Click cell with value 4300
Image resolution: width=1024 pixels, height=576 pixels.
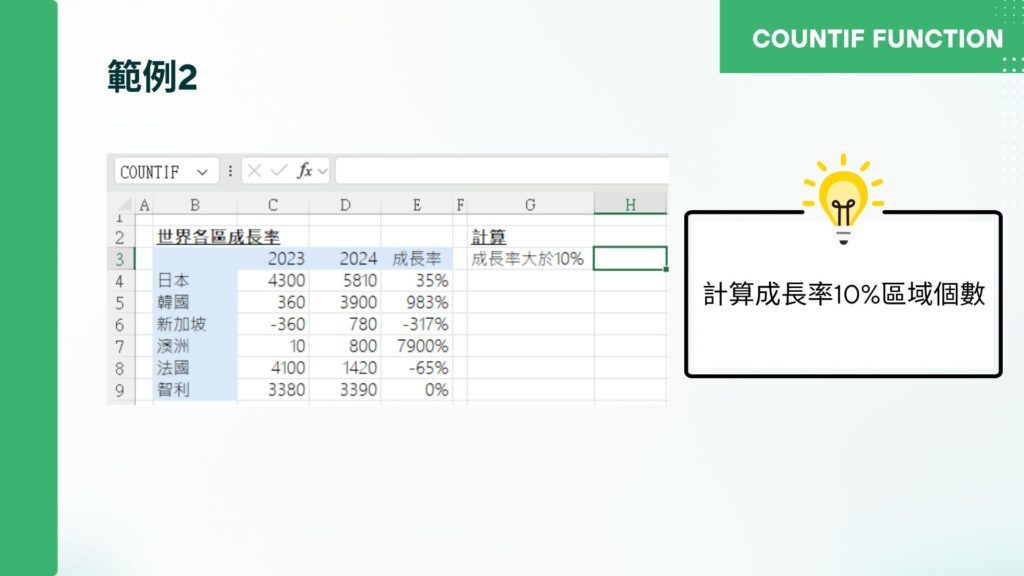273,281
